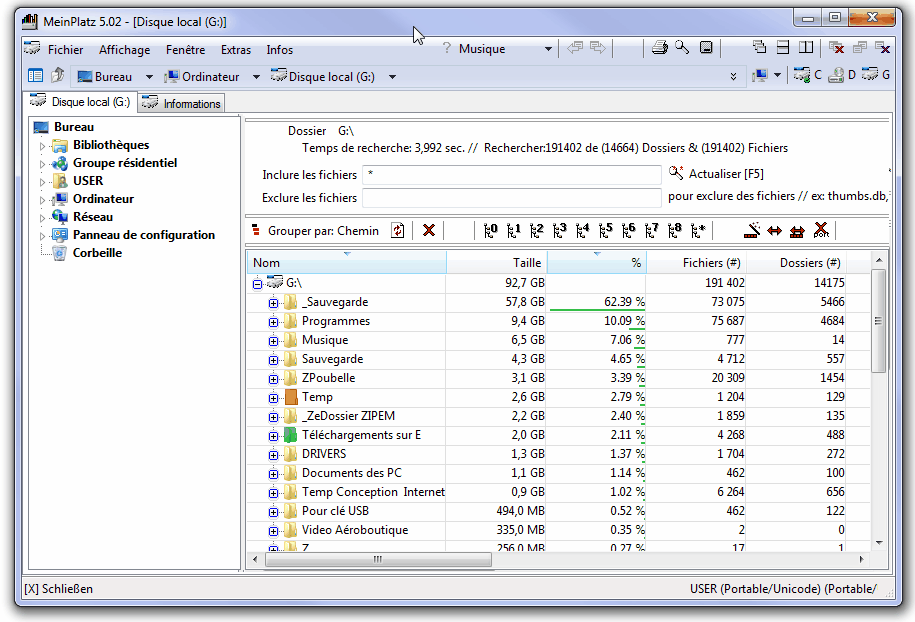Open the Bureau address dropdown arrow

pyautogui.click(x=149, y=77)
